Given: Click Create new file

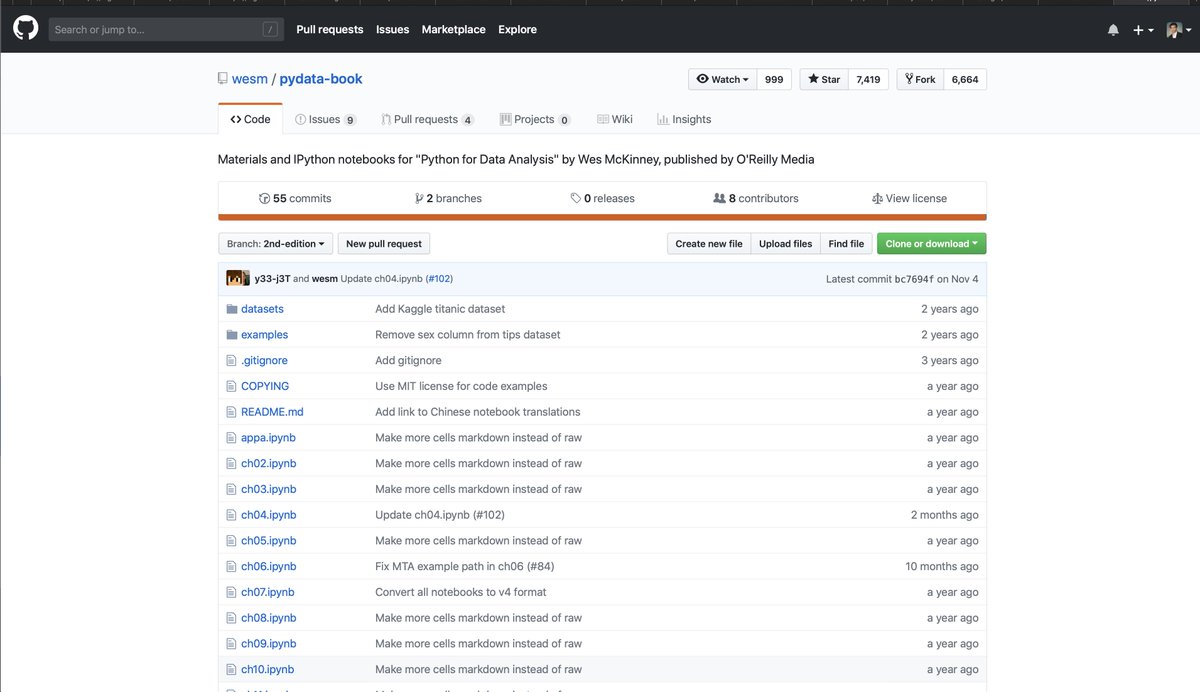Looking at the screenshot, I should 709,243.
